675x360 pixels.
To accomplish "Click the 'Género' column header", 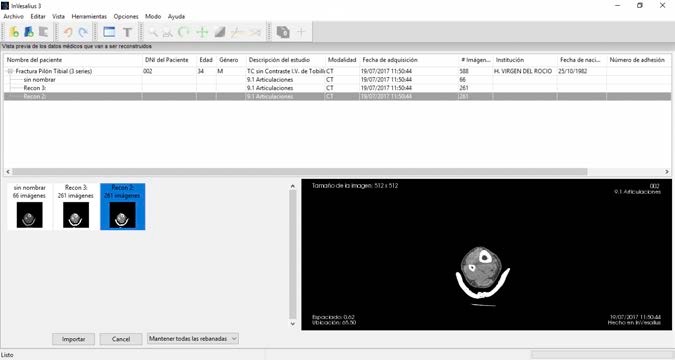I will click(231, 60).
